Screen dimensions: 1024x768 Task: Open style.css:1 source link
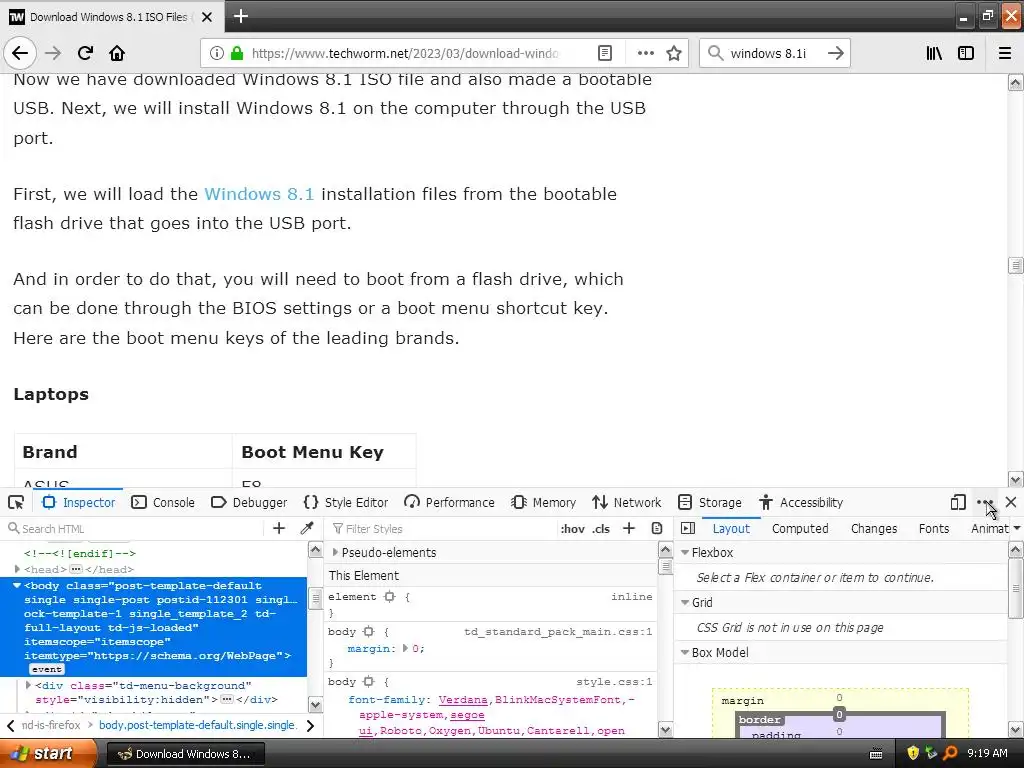click(x=614, y=681)
